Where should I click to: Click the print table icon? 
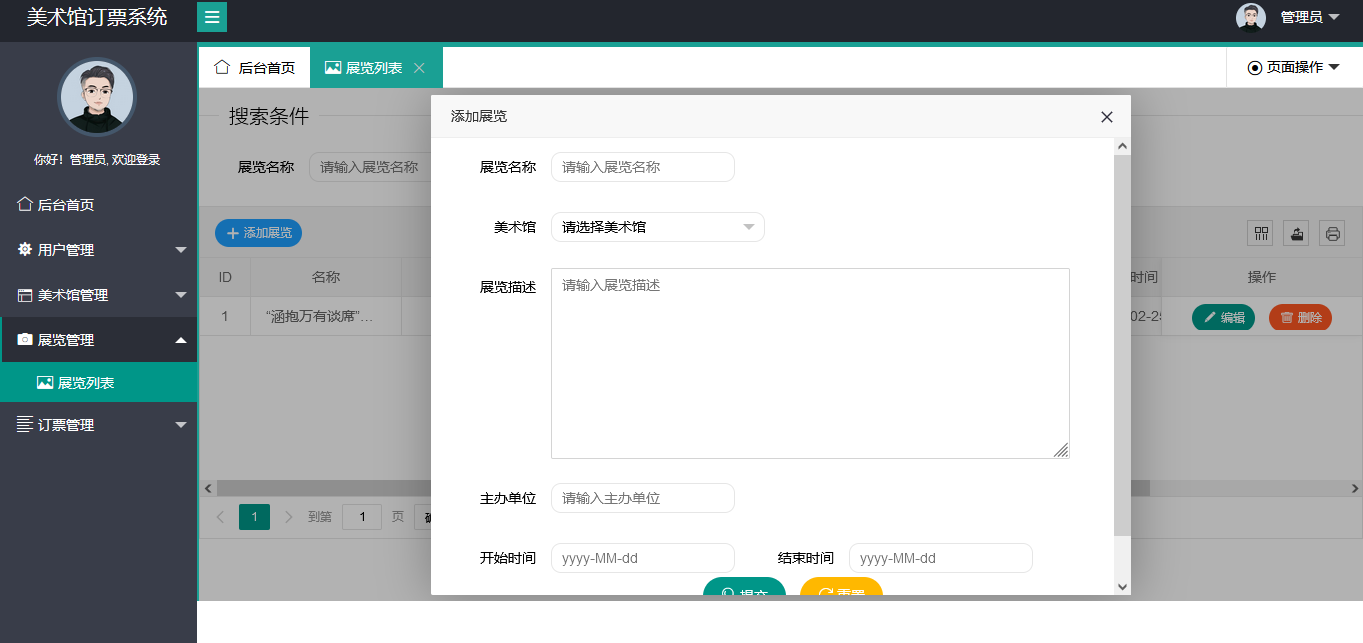(x=1332, y=233)
